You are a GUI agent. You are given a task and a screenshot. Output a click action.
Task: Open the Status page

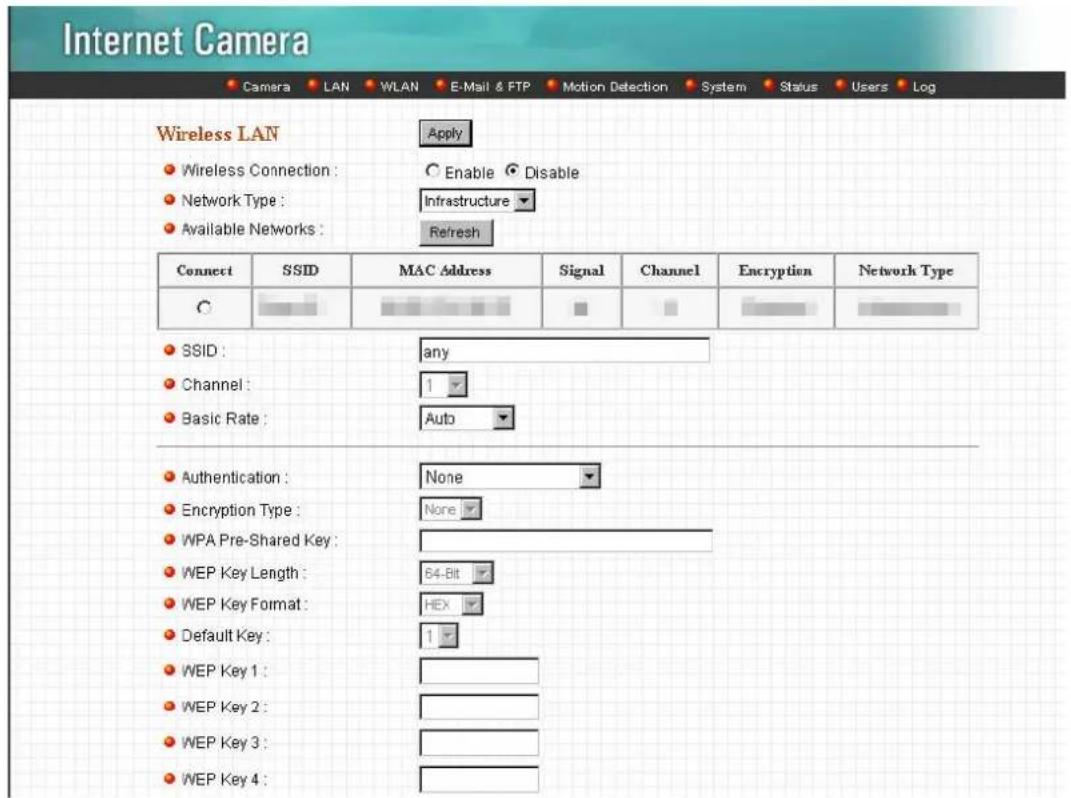coord(798,87)
